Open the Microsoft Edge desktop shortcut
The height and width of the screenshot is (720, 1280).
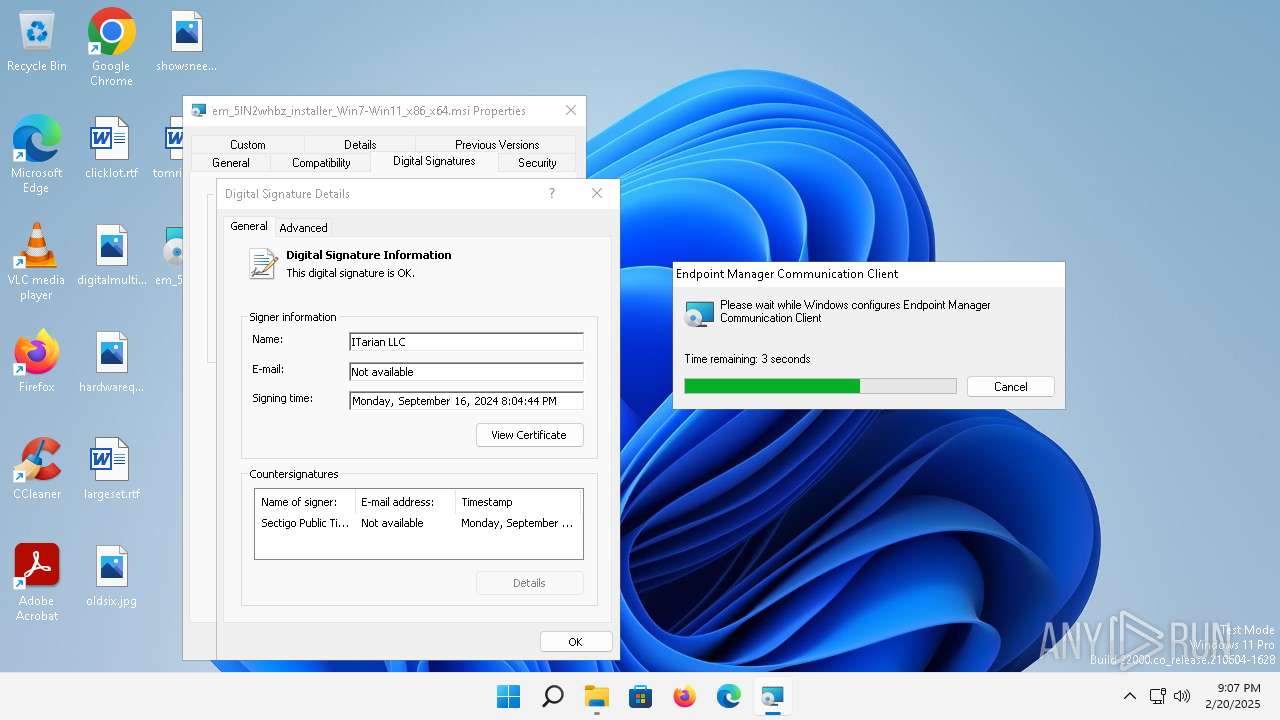(36, 153)
